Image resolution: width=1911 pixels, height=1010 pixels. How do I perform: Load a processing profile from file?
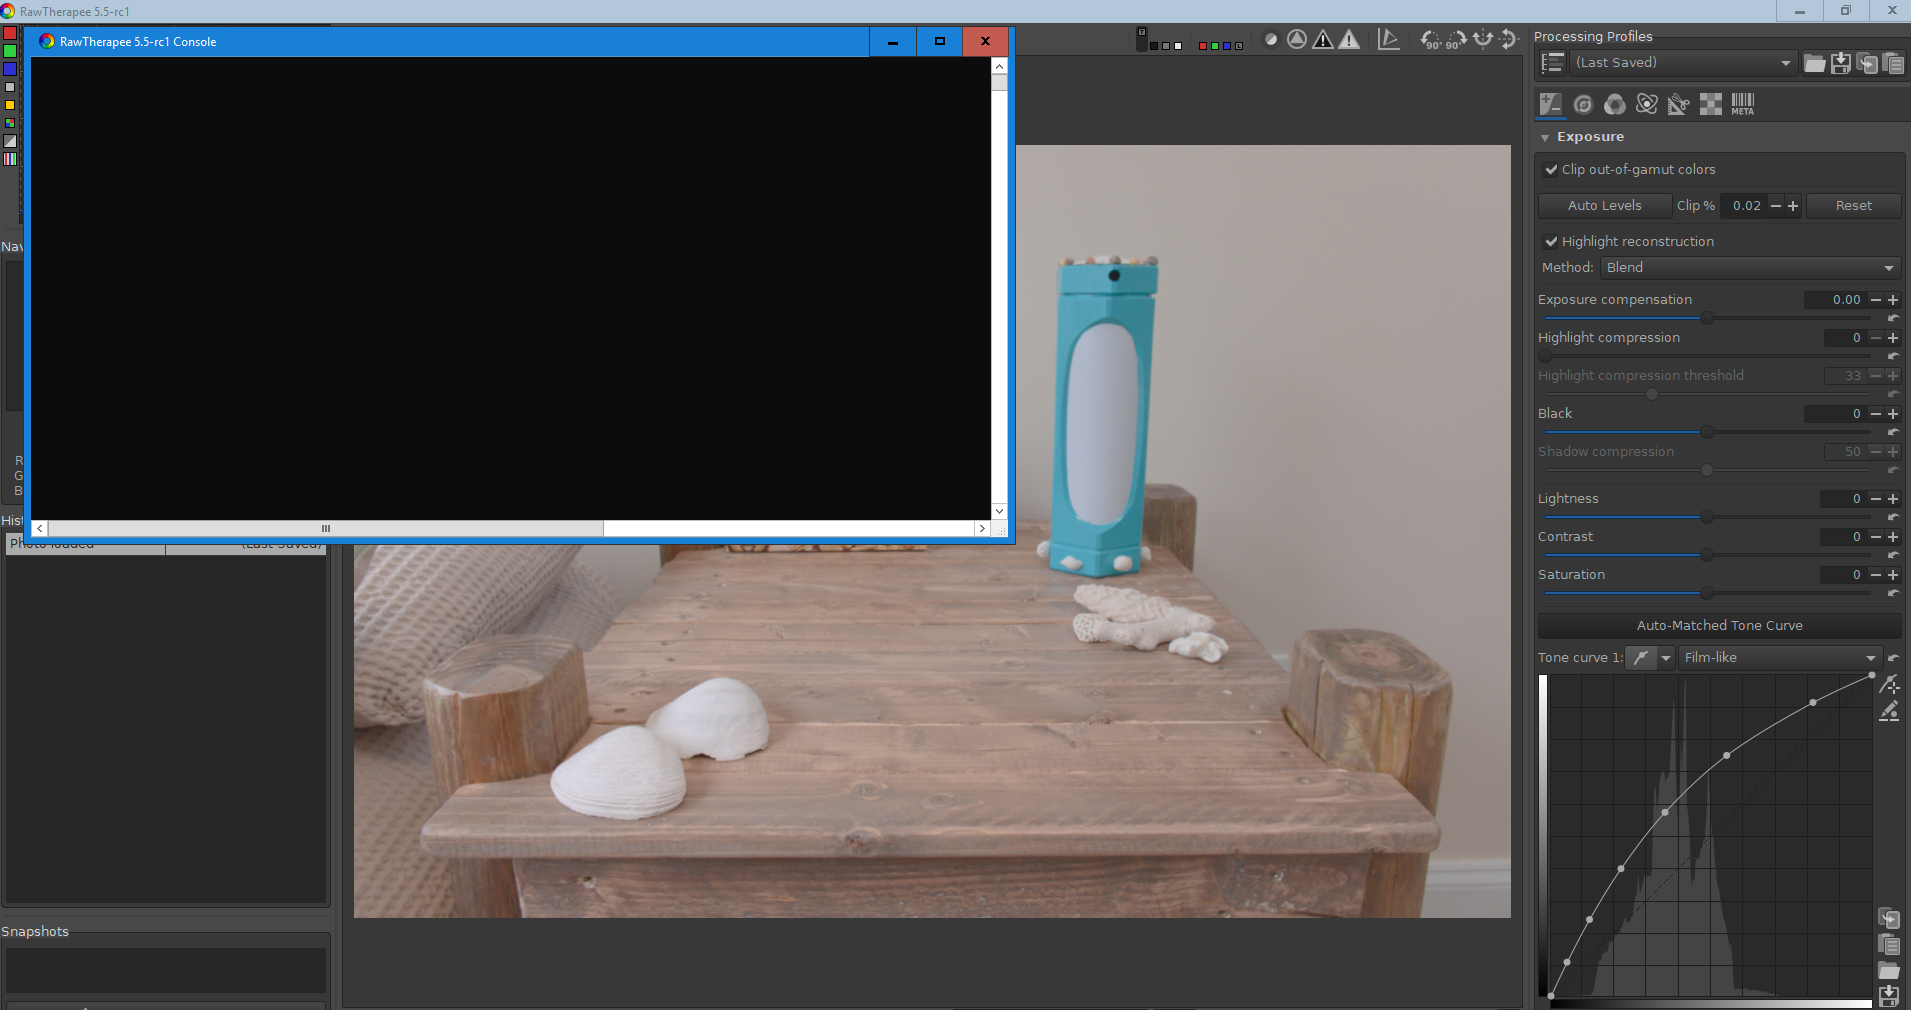(x=1815, y=63)
